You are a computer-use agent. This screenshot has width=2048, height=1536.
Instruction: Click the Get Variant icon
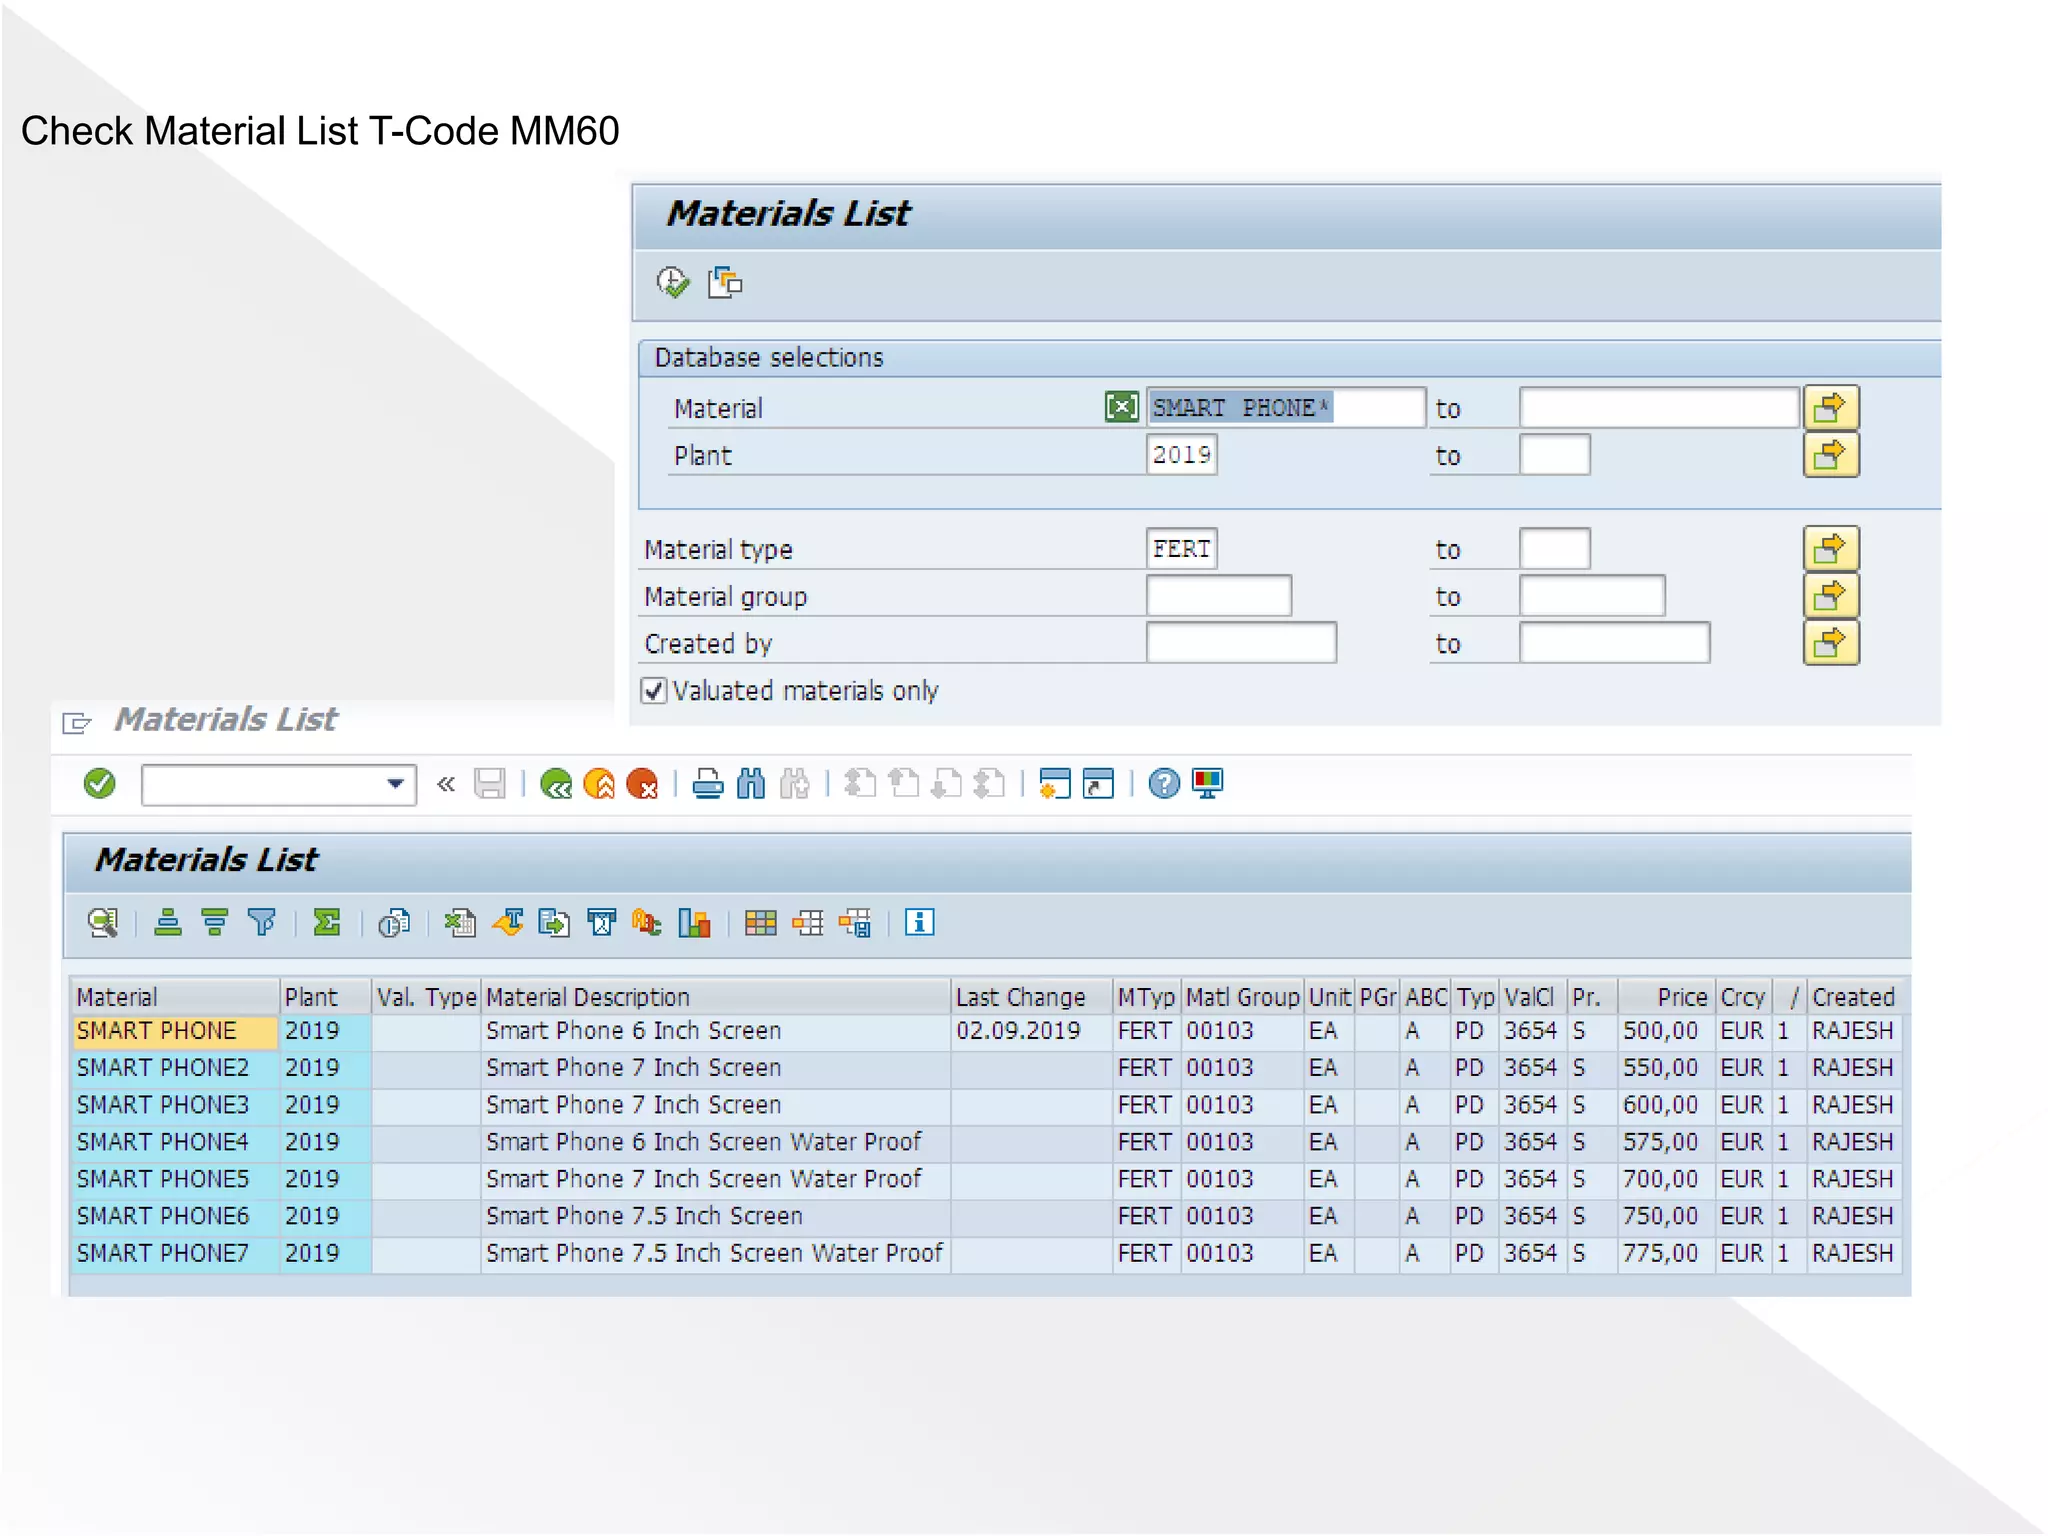[x=725, y=283]
